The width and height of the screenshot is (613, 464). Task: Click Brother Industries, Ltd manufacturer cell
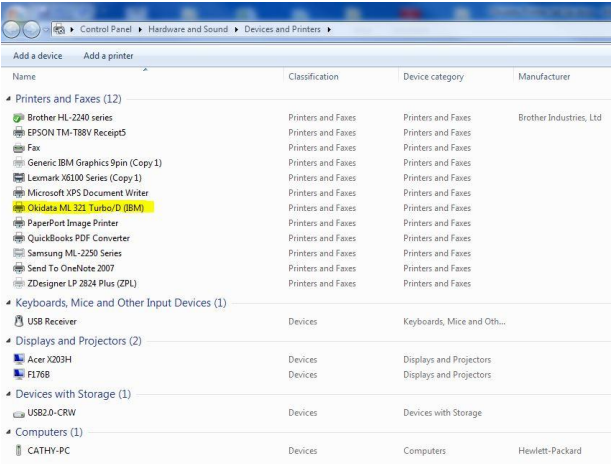click(560, 118)
